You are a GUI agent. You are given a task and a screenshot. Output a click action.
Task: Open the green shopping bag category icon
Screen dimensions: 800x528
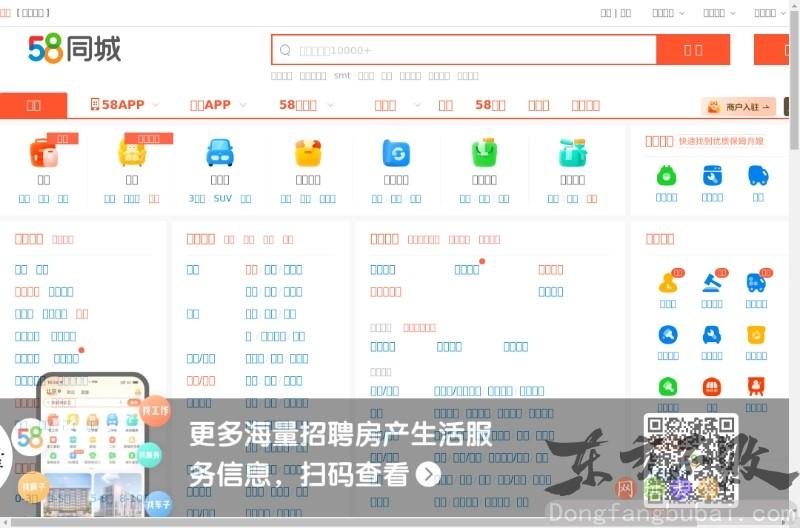[x=484, y=153]
